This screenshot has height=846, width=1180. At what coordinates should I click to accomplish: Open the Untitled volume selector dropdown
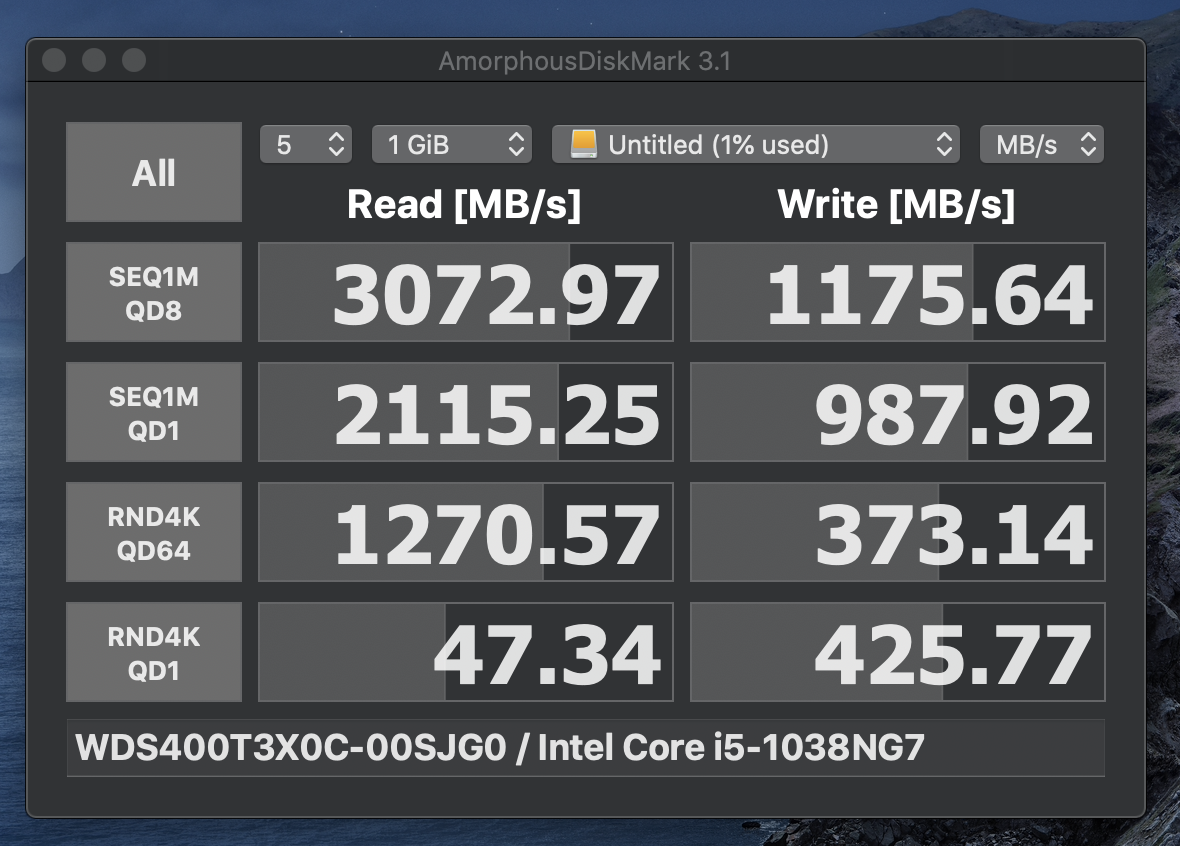point(756,145)
